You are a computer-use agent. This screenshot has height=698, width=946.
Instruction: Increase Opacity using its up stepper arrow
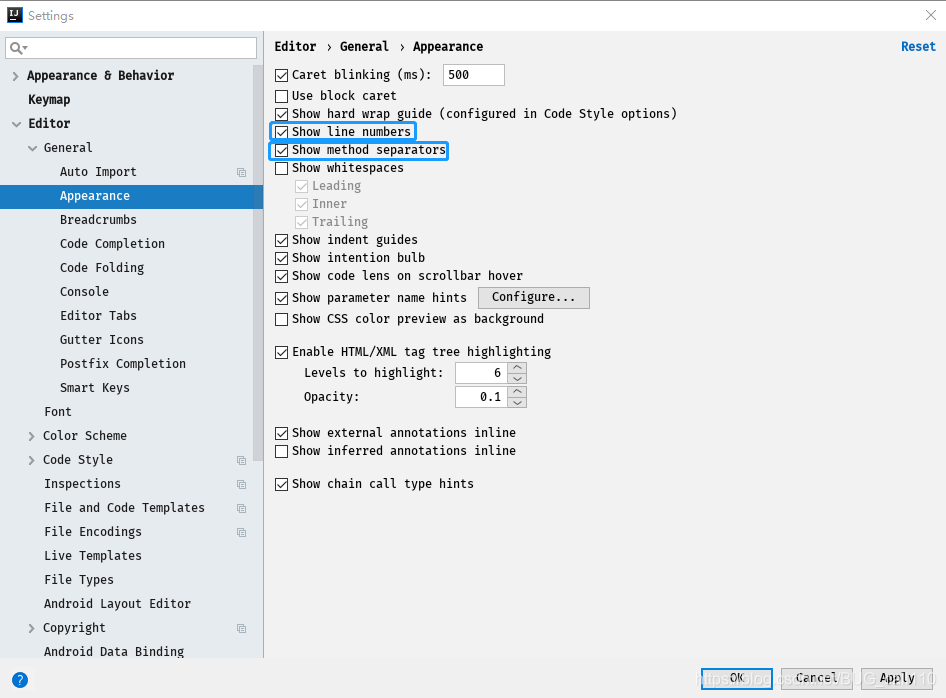click(x=517, y=391)
